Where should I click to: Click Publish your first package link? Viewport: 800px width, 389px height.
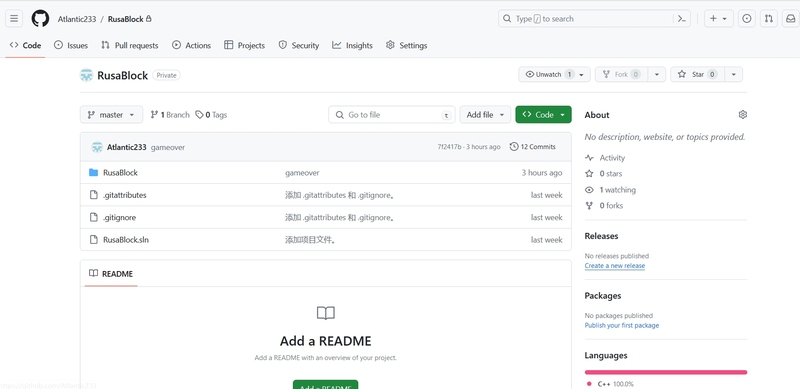point(621,325)
